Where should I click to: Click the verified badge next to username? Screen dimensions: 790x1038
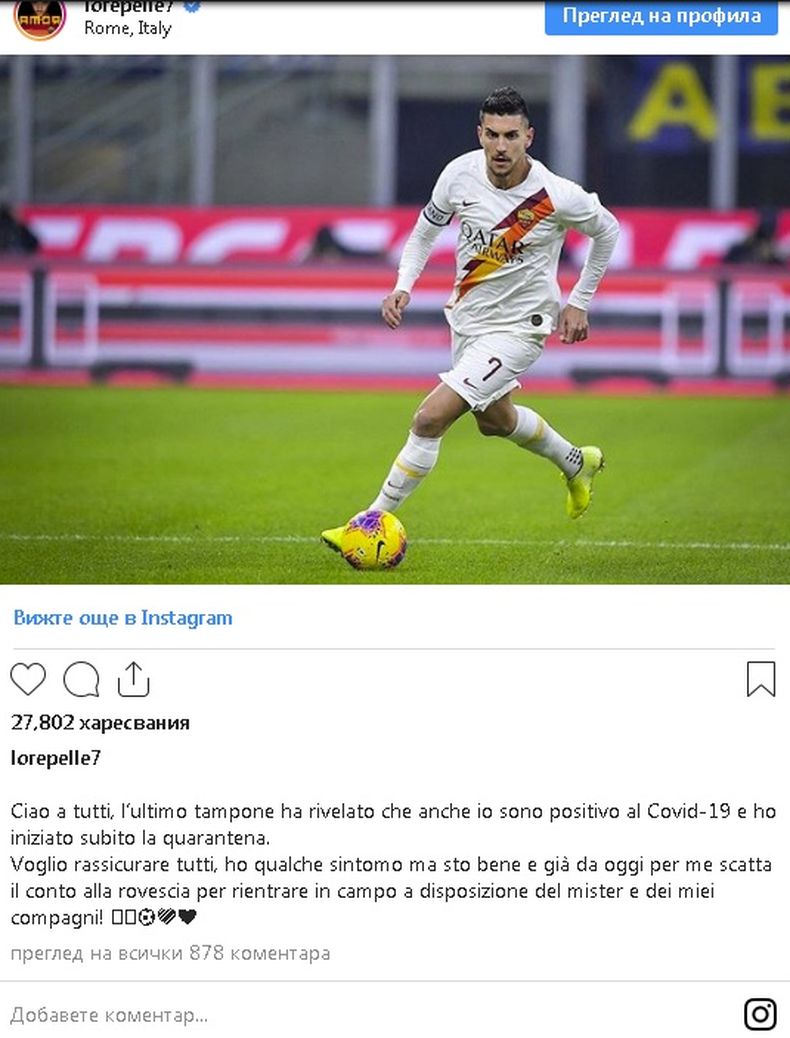pos(193,6)
